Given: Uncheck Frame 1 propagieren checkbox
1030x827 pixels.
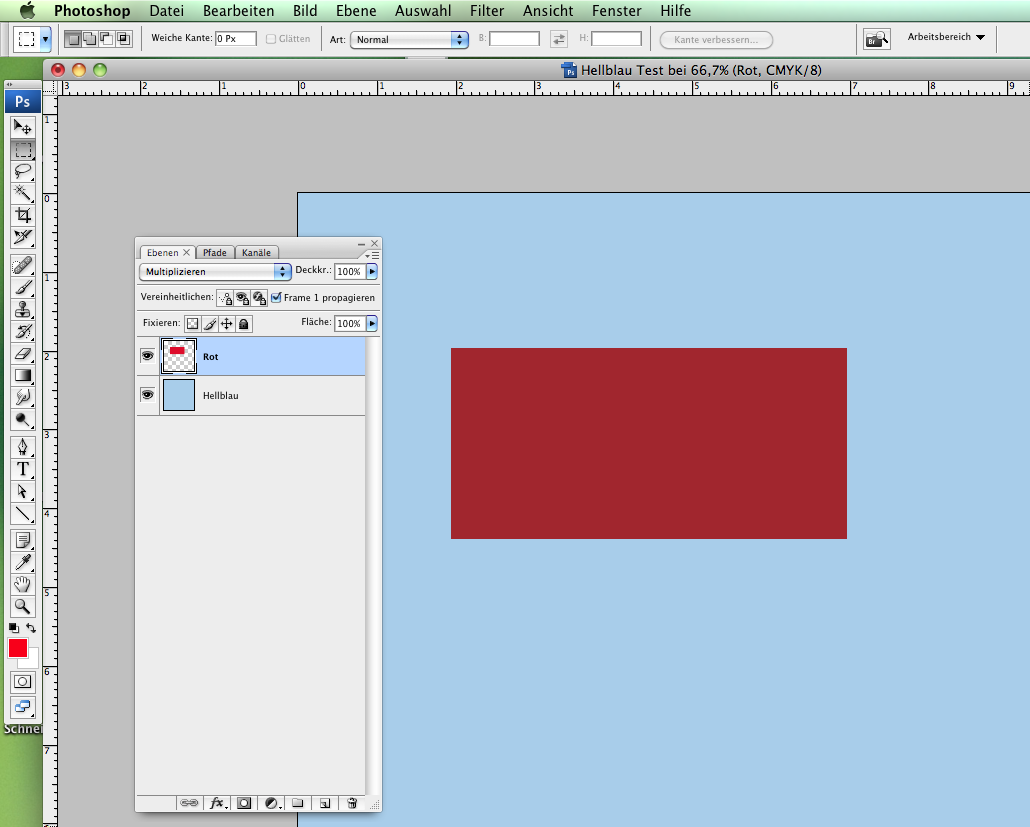Looking at the screenshot, I should pos(276,298).
